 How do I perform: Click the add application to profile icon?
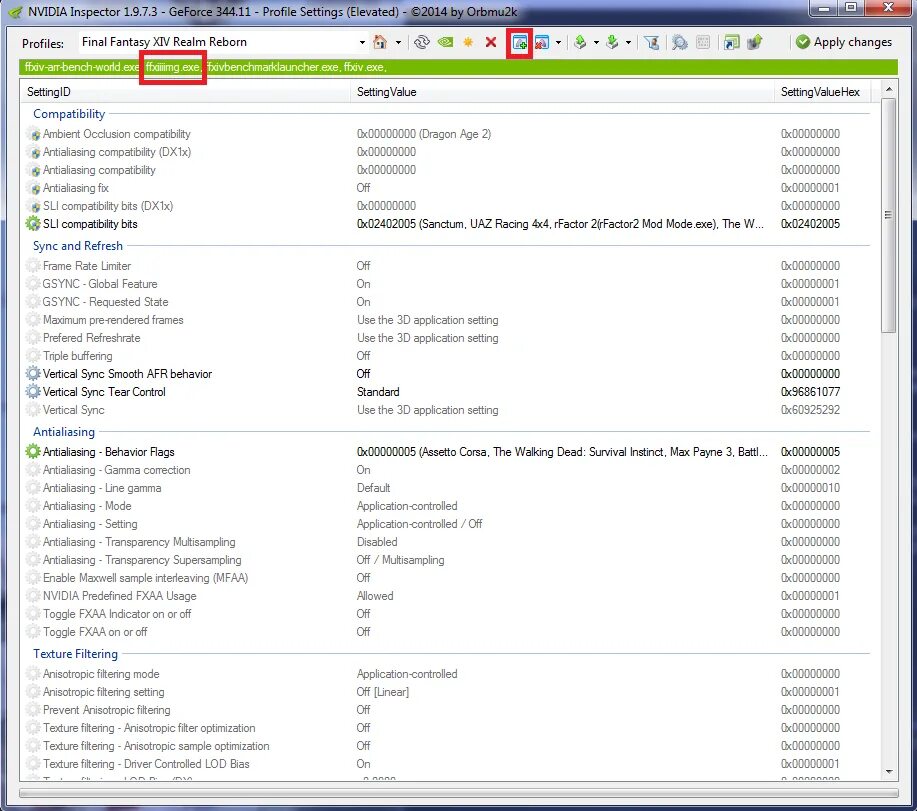(x=519, y=43)
